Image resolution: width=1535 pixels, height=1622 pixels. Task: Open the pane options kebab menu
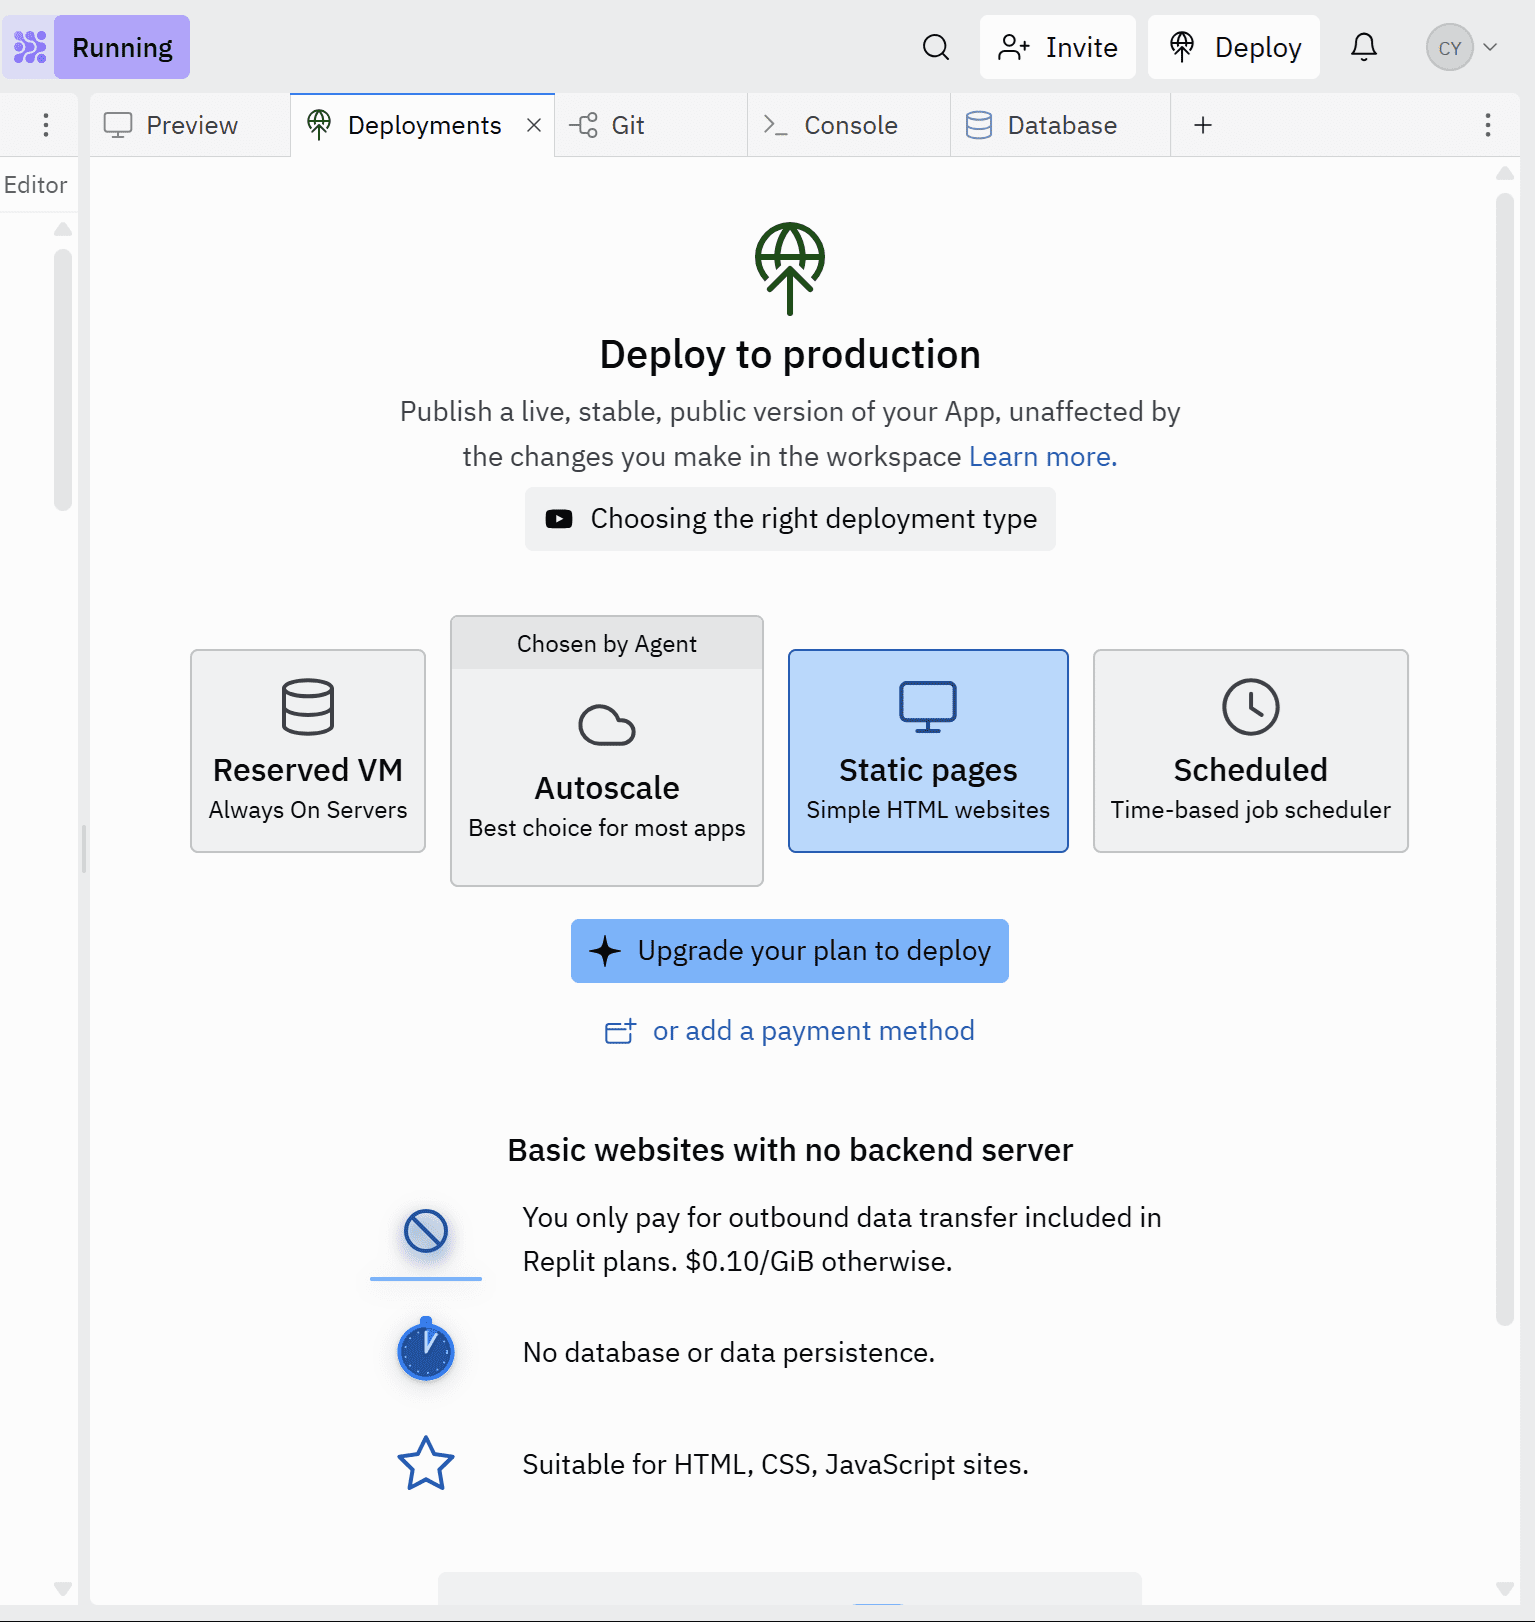pyautogui.click(x=1487, y=125)
